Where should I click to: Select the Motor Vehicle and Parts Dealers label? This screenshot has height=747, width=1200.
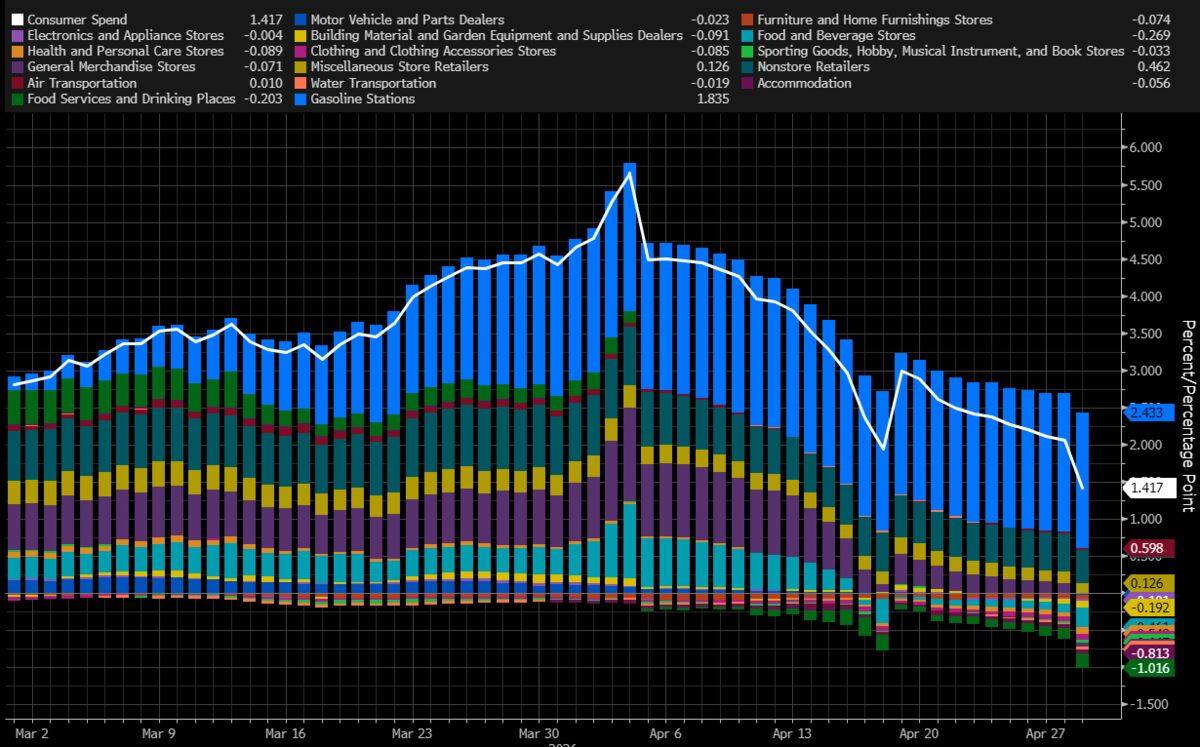coord(408,20)
